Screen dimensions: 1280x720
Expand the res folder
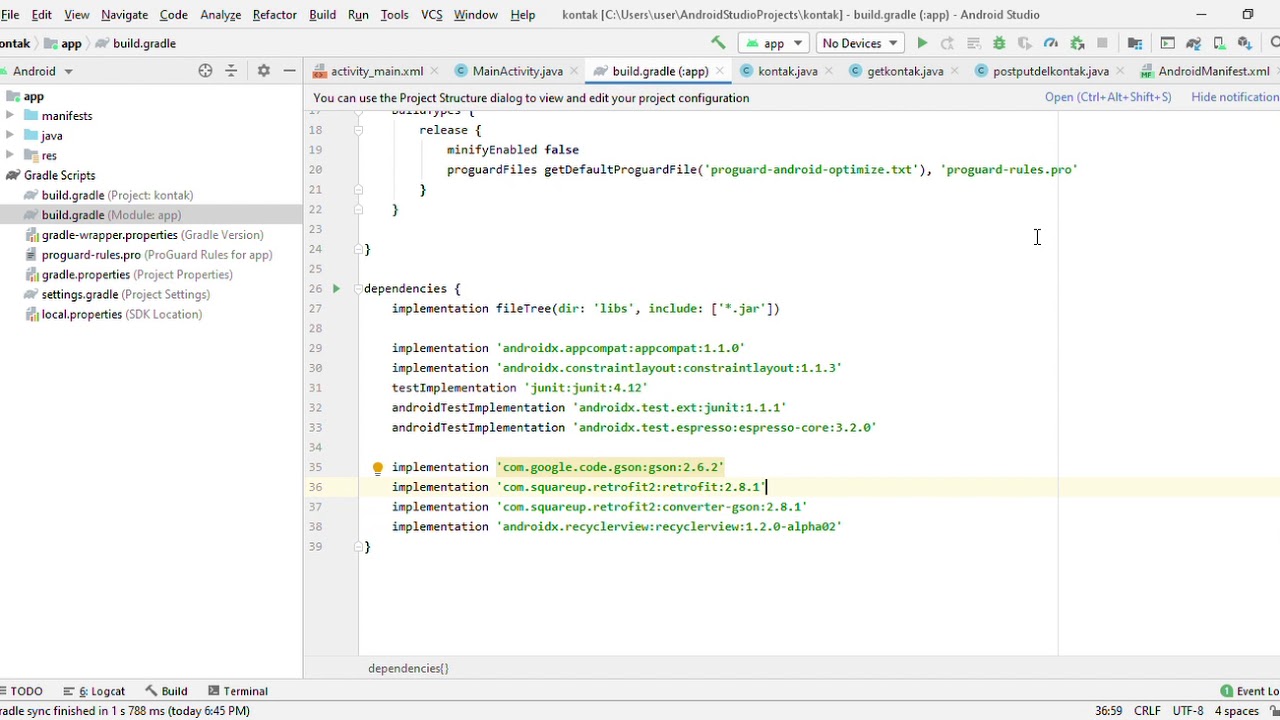click(10, 155)
